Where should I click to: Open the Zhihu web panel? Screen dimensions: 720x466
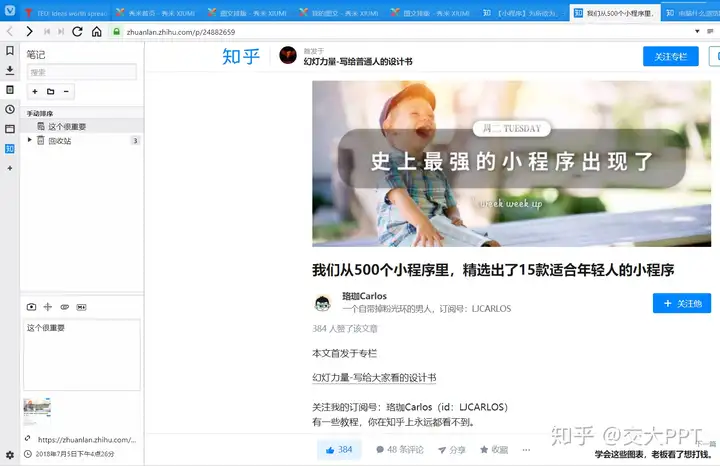(x=10, y=149)
